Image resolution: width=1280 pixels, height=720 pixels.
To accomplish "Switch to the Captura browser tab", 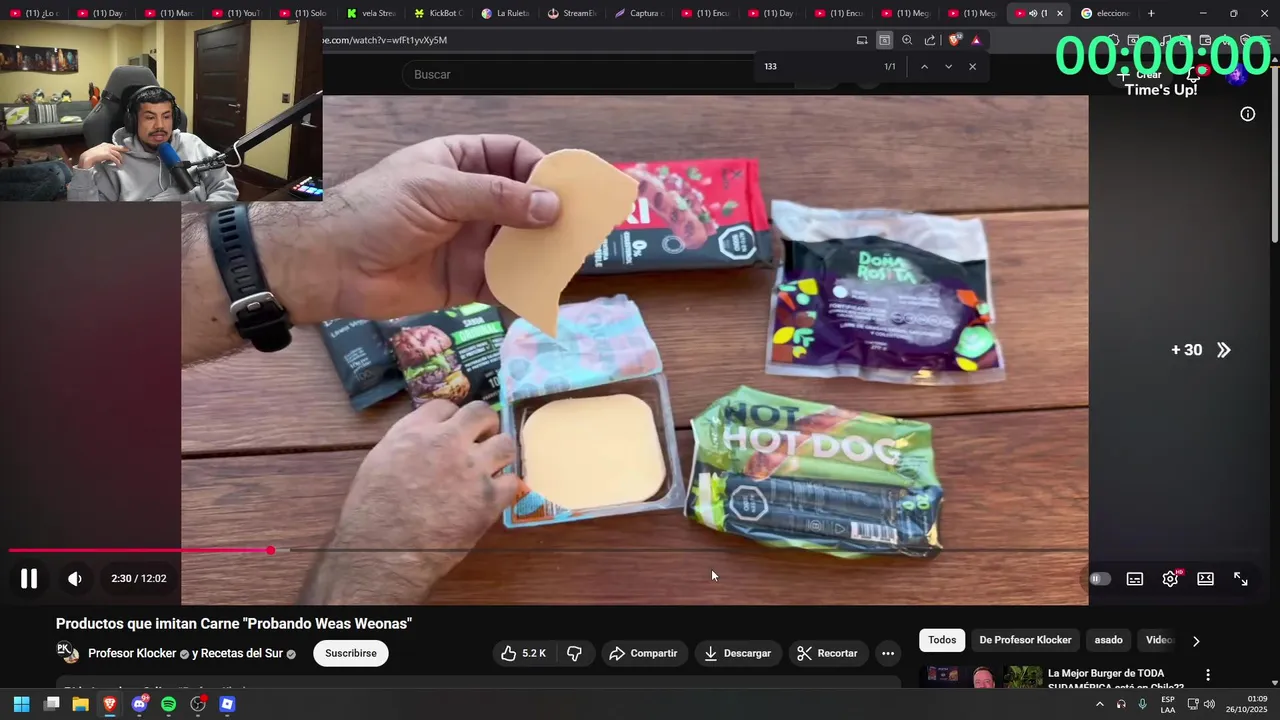I will 640,13.
